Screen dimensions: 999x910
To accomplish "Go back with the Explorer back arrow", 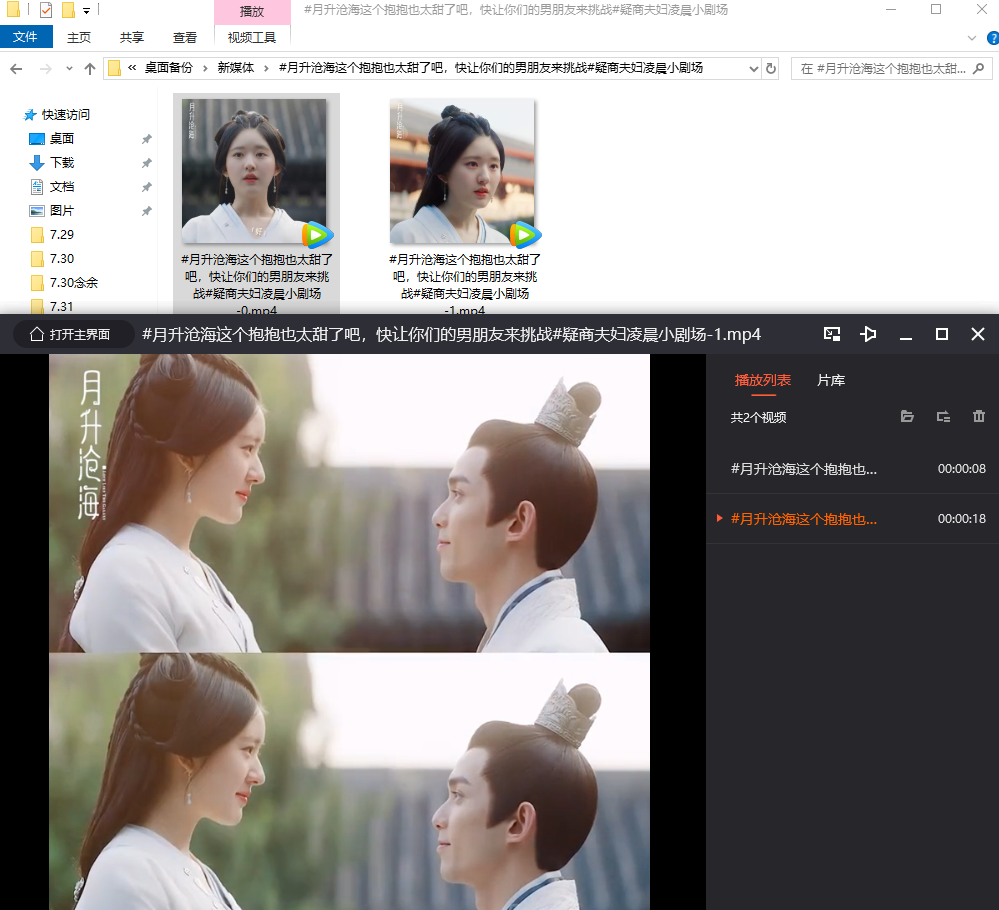I will [17, 69].
